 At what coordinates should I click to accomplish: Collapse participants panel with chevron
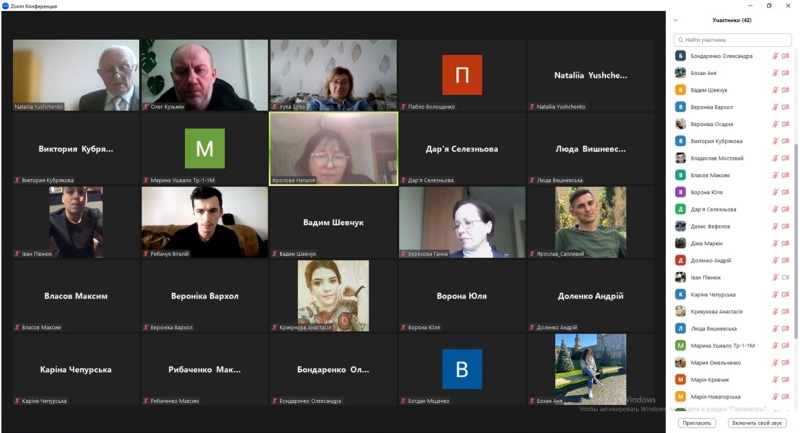(x=676, y=20)
